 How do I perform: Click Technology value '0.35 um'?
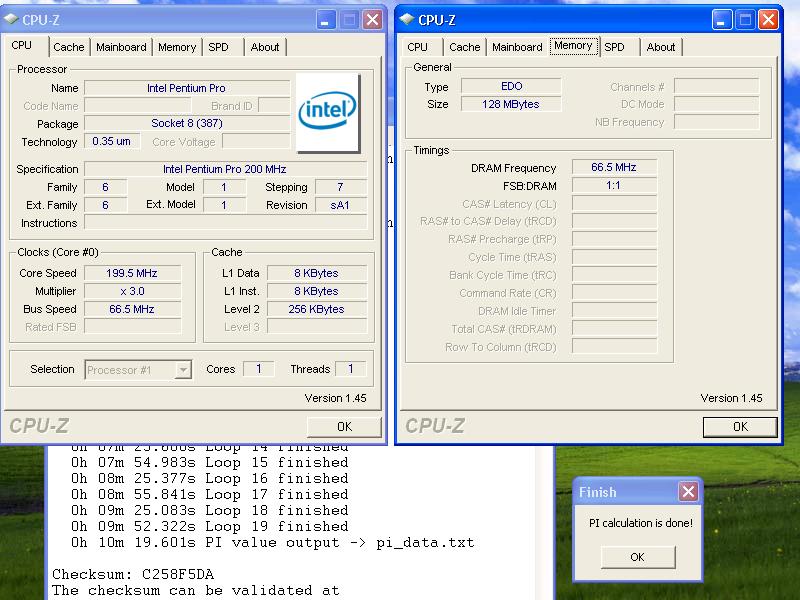(x=112, y=141)
